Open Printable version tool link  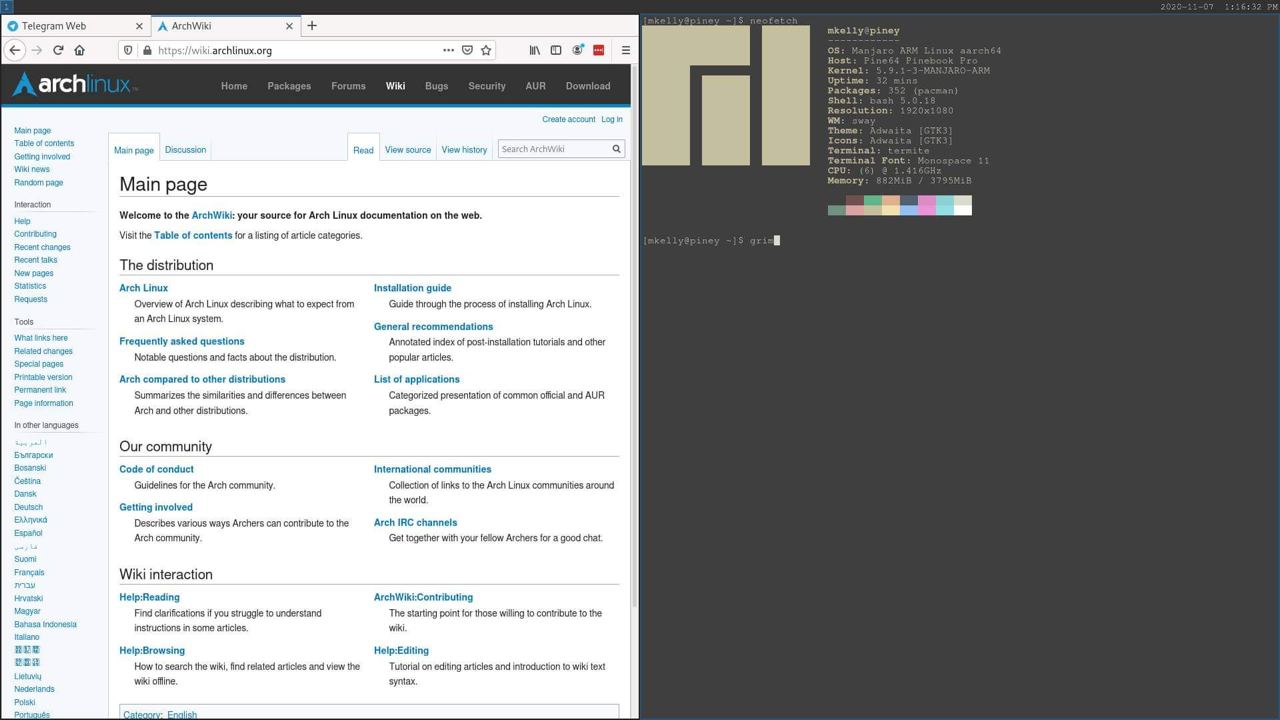(x=43, y=377)
